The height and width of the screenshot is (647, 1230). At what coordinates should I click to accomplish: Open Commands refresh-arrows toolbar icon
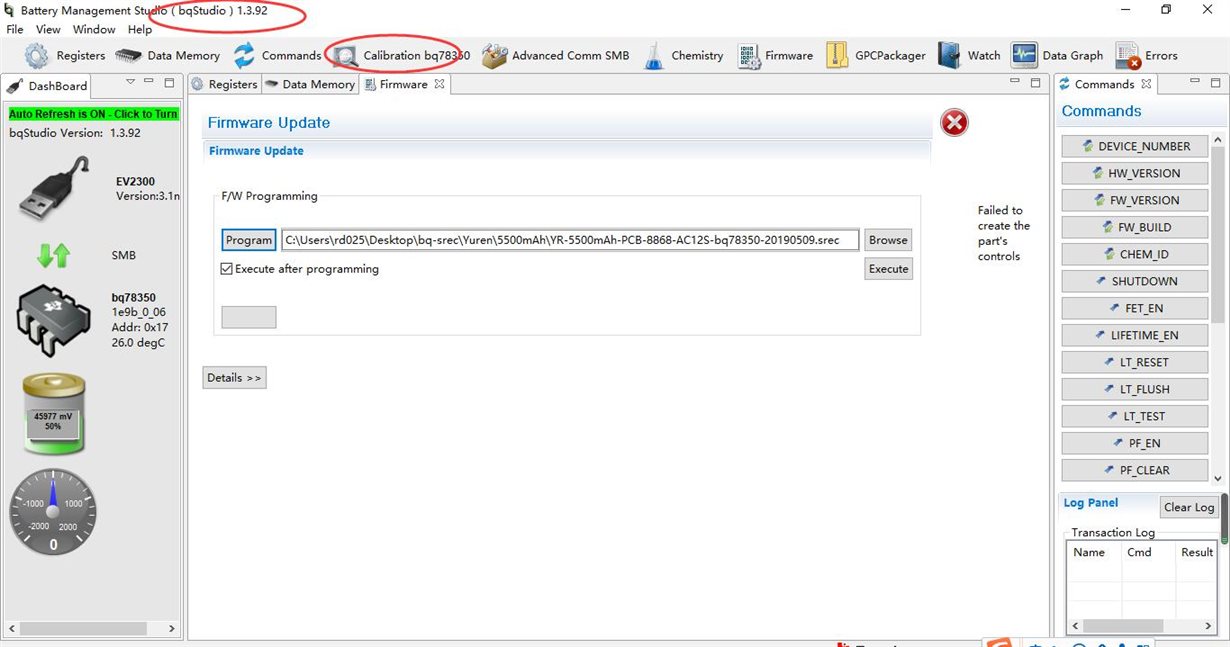tap(244, 56)
